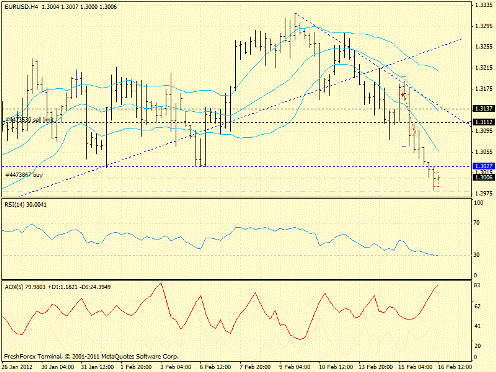The height and width of the screenshot is (372, 496).
Task: Click the 62 value on ADX scale
Action: pyautogui.click(x=477, y=306)
